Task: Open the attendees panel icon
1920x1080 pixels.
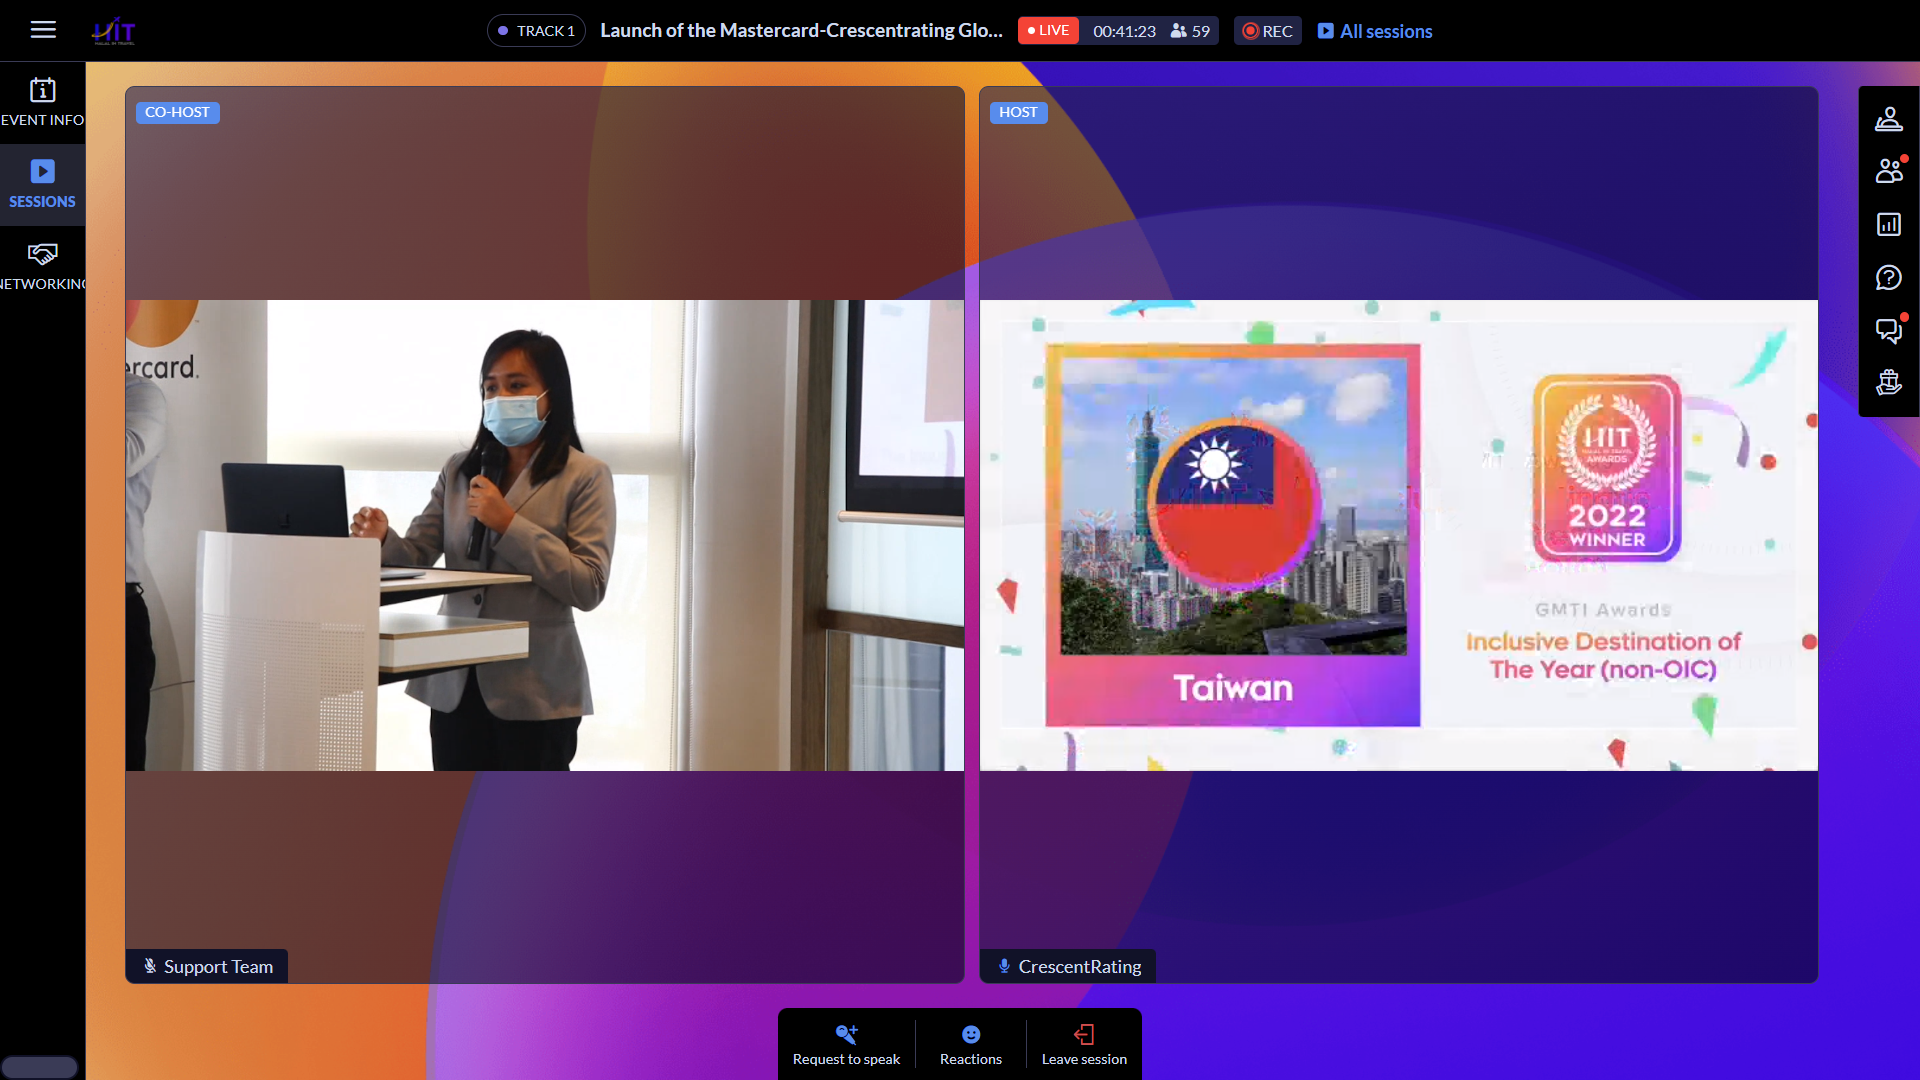Action: click(x=1888, y=171)
